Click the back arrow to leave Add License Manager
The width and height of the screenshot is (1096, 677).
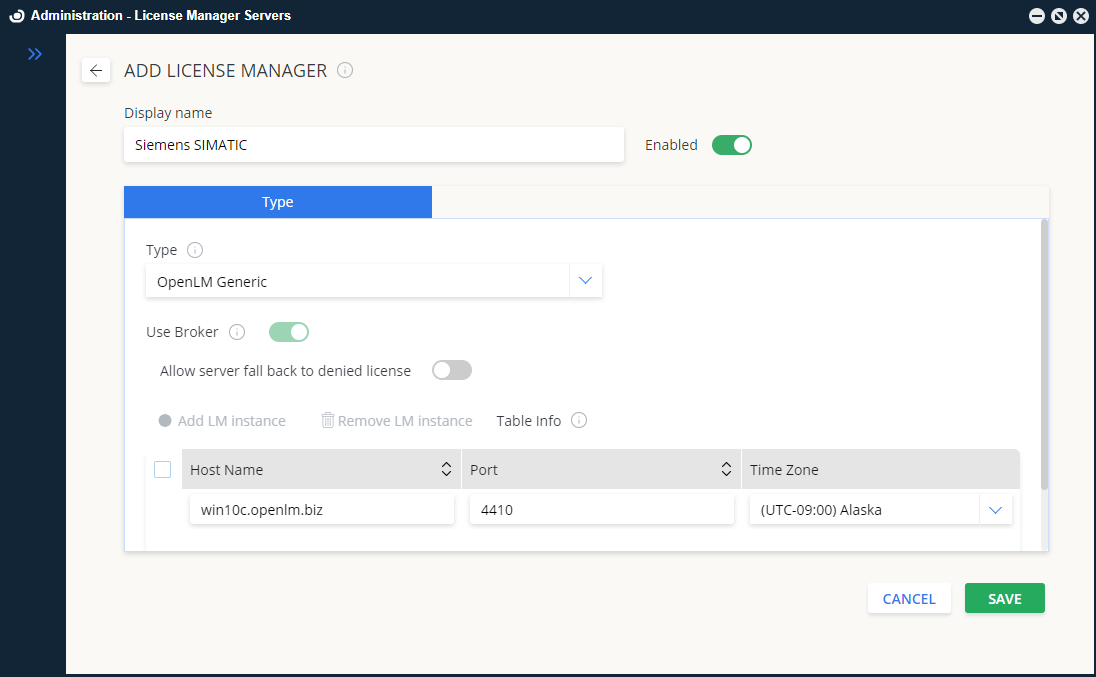96,70
